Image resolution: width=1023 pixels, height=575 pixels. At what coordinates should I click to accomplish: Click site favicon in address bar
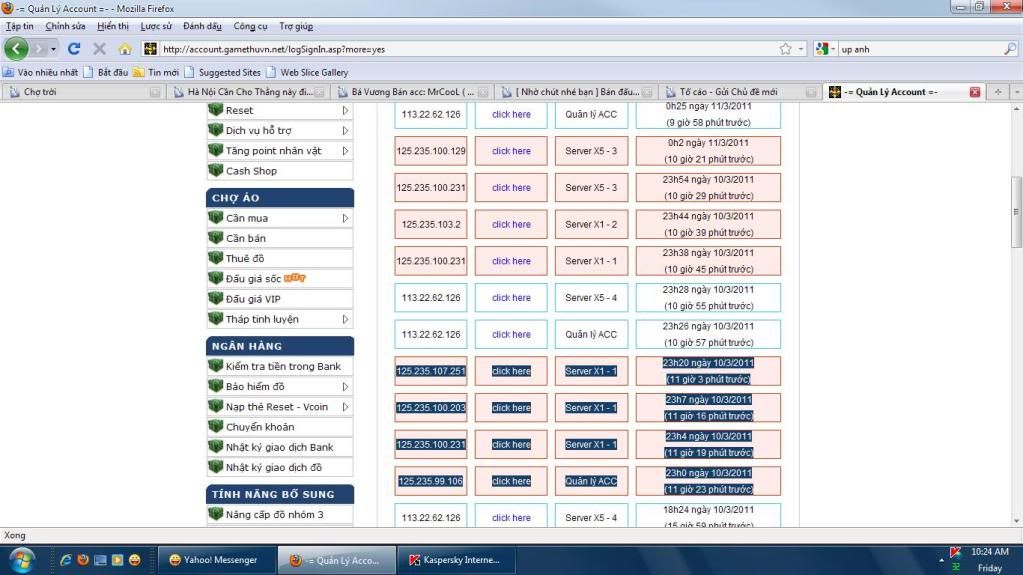[151, 49]
